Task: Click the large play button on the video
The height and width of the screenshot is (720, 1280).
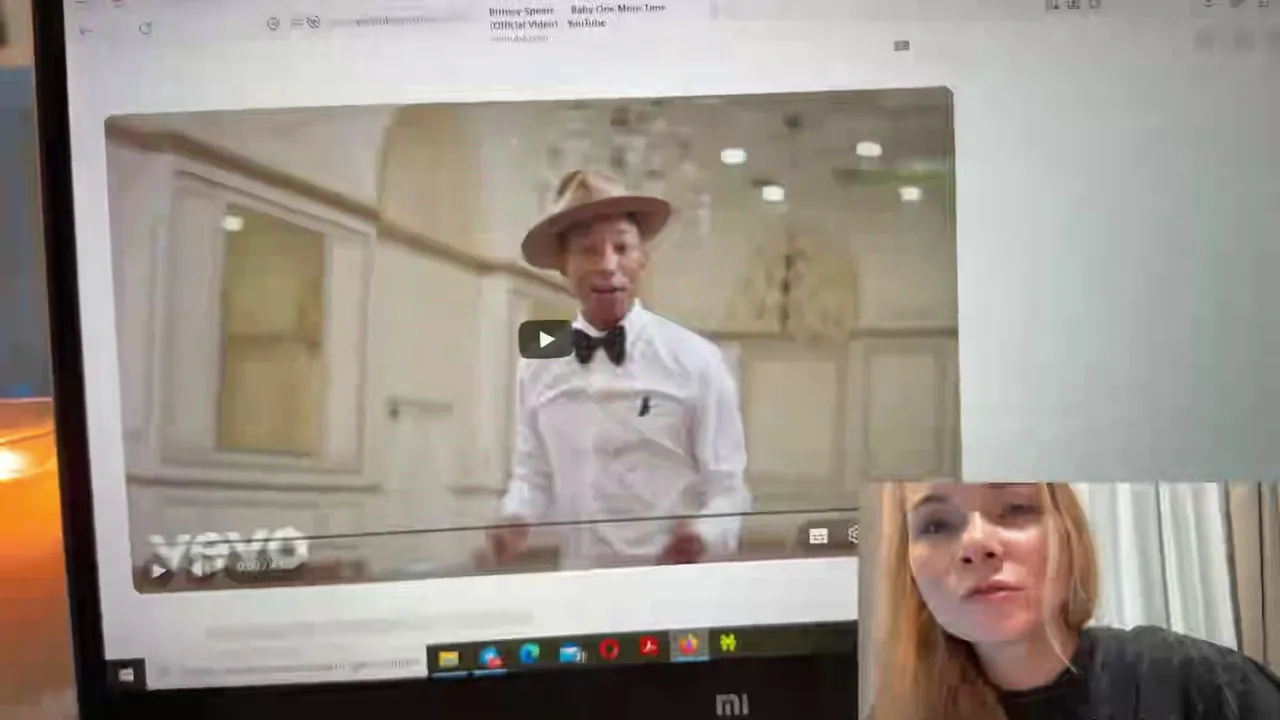Action: point(546,340)
